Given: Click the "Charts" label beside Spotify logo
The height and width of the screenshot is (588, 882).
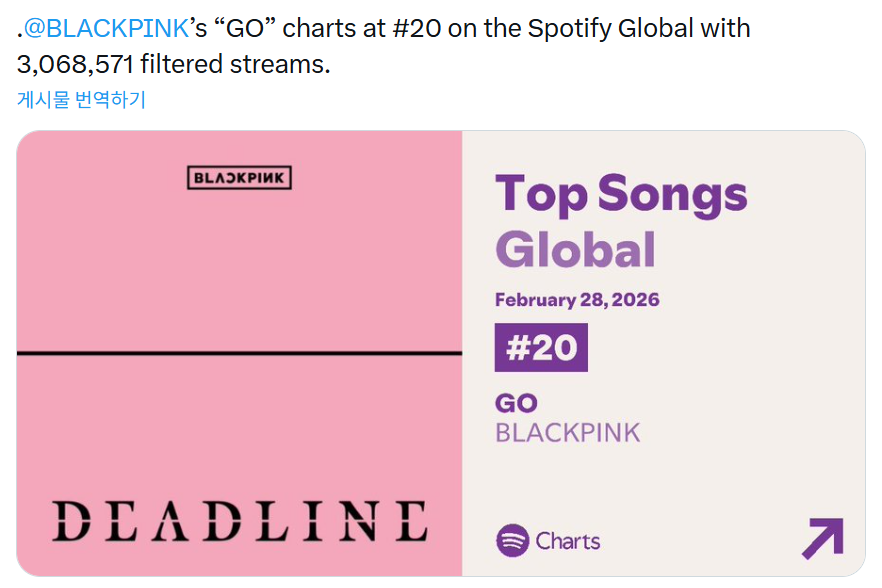Looking at the screenshot, I should 568,541.
